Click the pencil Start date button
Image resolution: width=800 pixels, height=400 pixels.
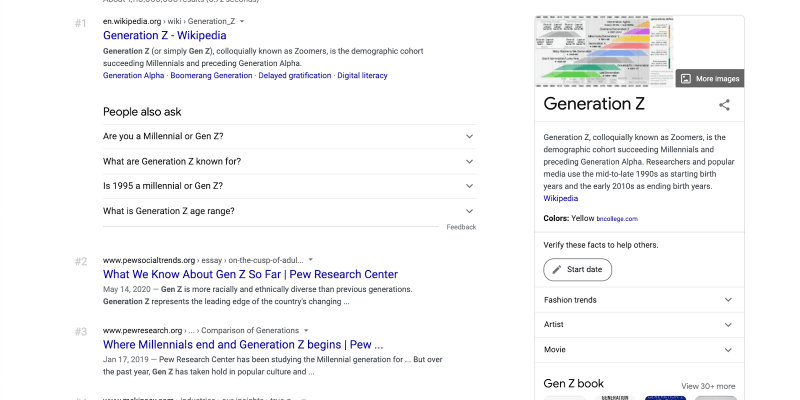[x=577, y=269]
